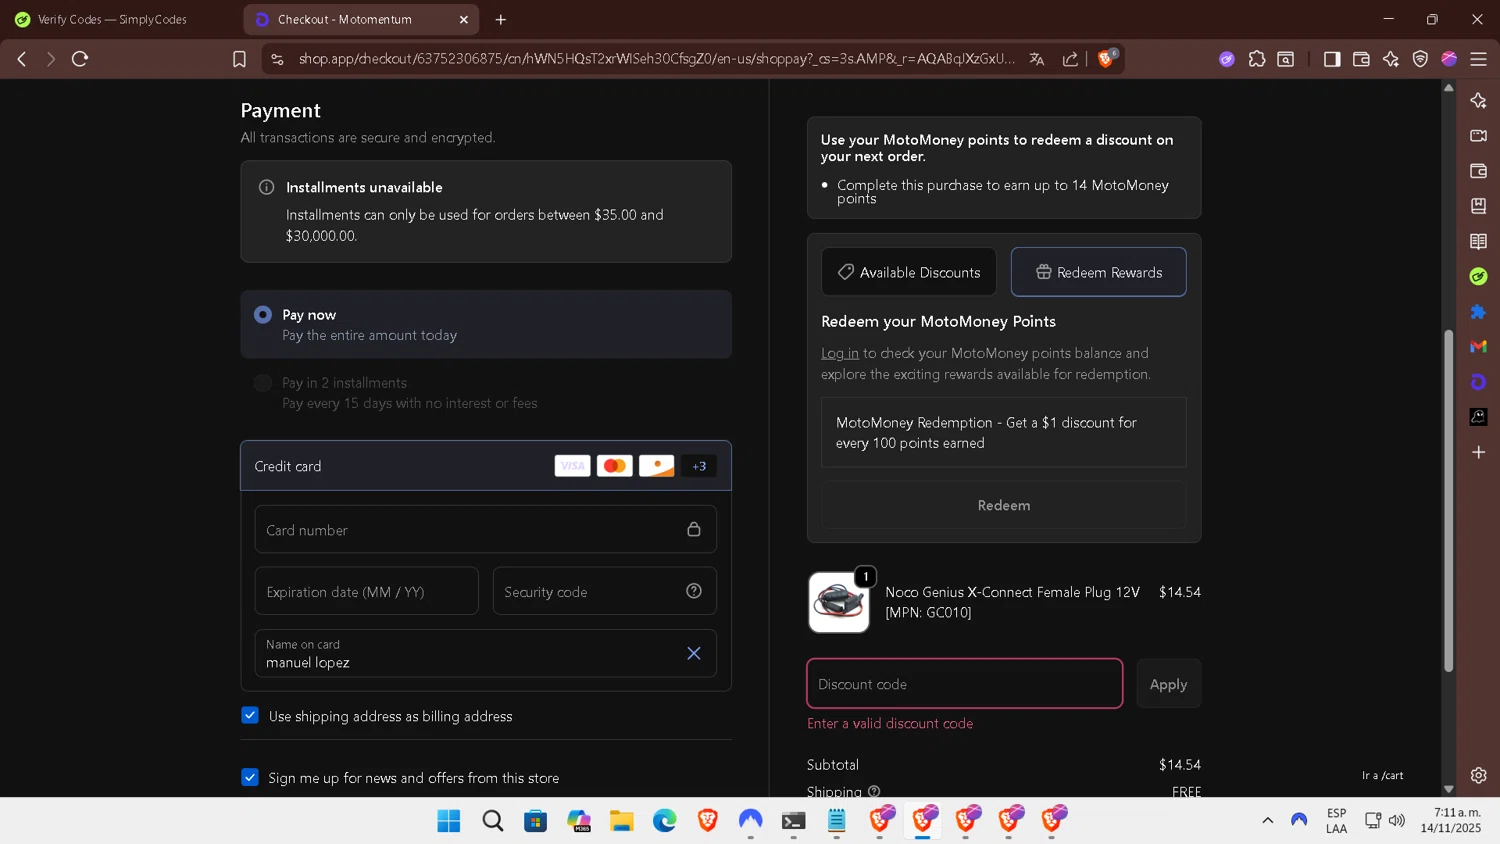Apply the discount code
Image resolution: width=1500 pixels, height=844 pixels.
coord(1168,684)
